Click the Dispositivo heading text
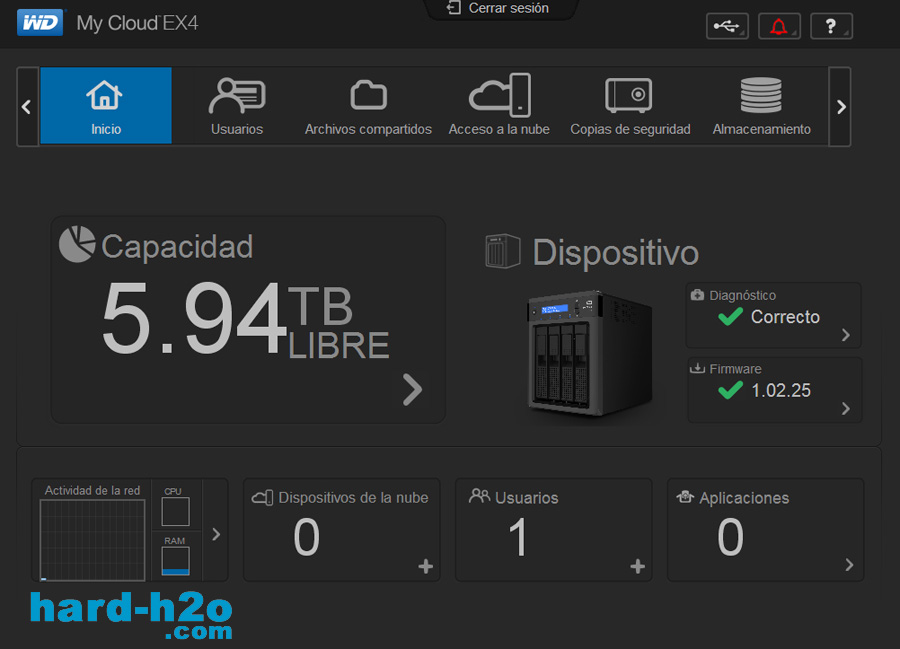900x649 pixels. [x=615, y=252]
